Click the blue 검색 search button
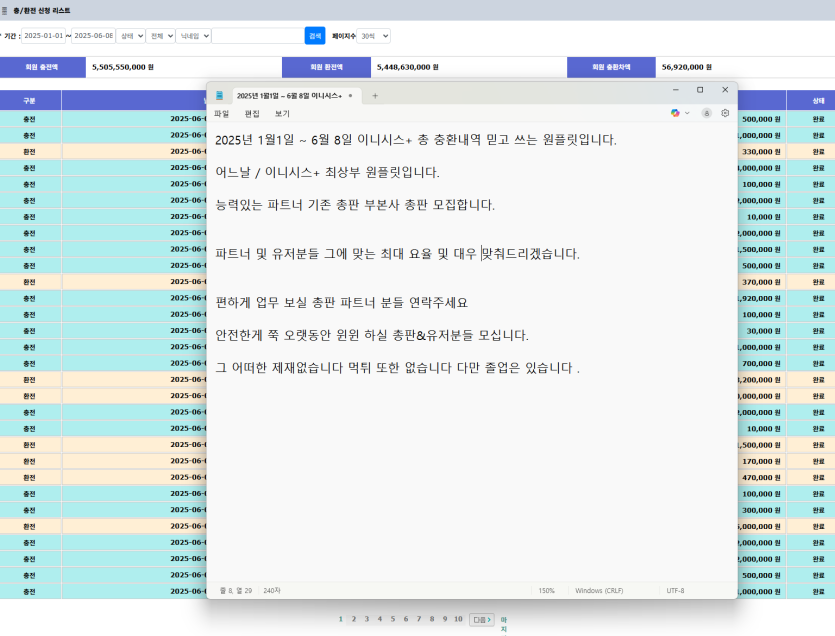This screenshot has width=835, height=636. click(315, 36)
